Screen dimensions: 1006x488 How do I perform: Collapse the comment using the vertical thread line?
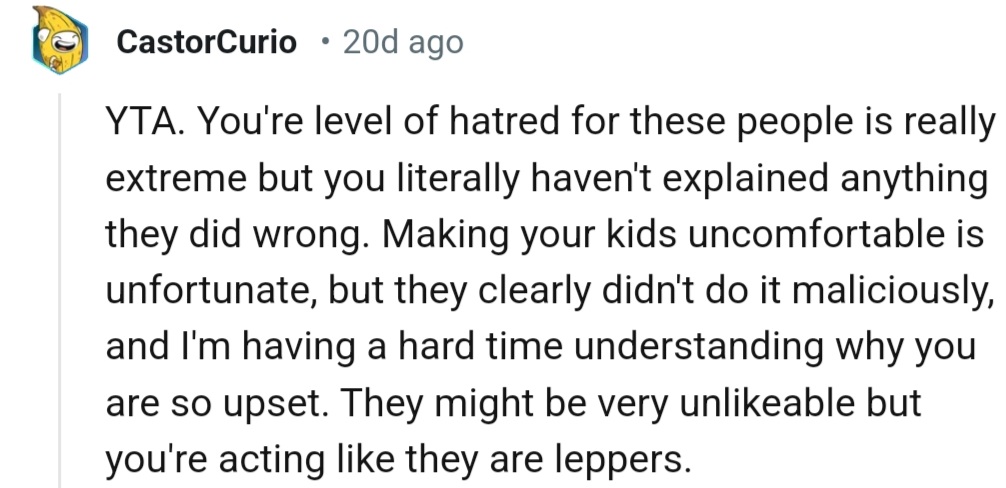point(59,290)
